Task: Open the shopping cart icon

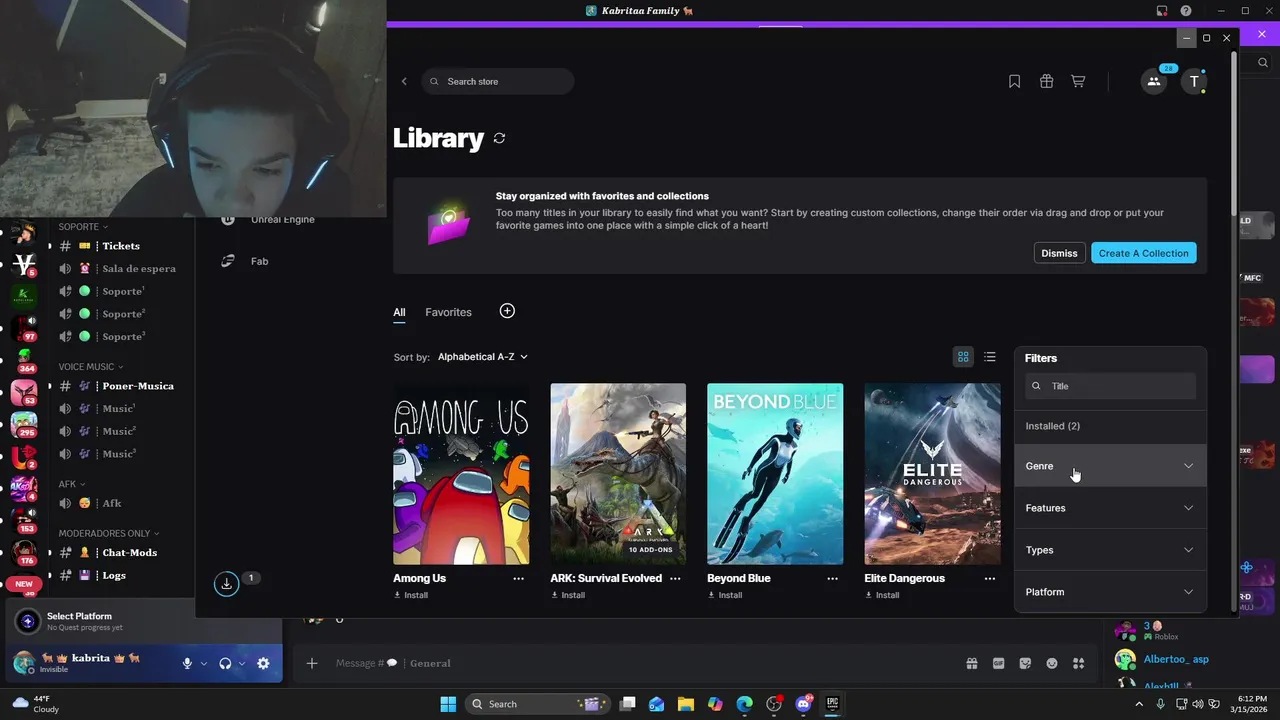Action: (x=1078, y=81)
